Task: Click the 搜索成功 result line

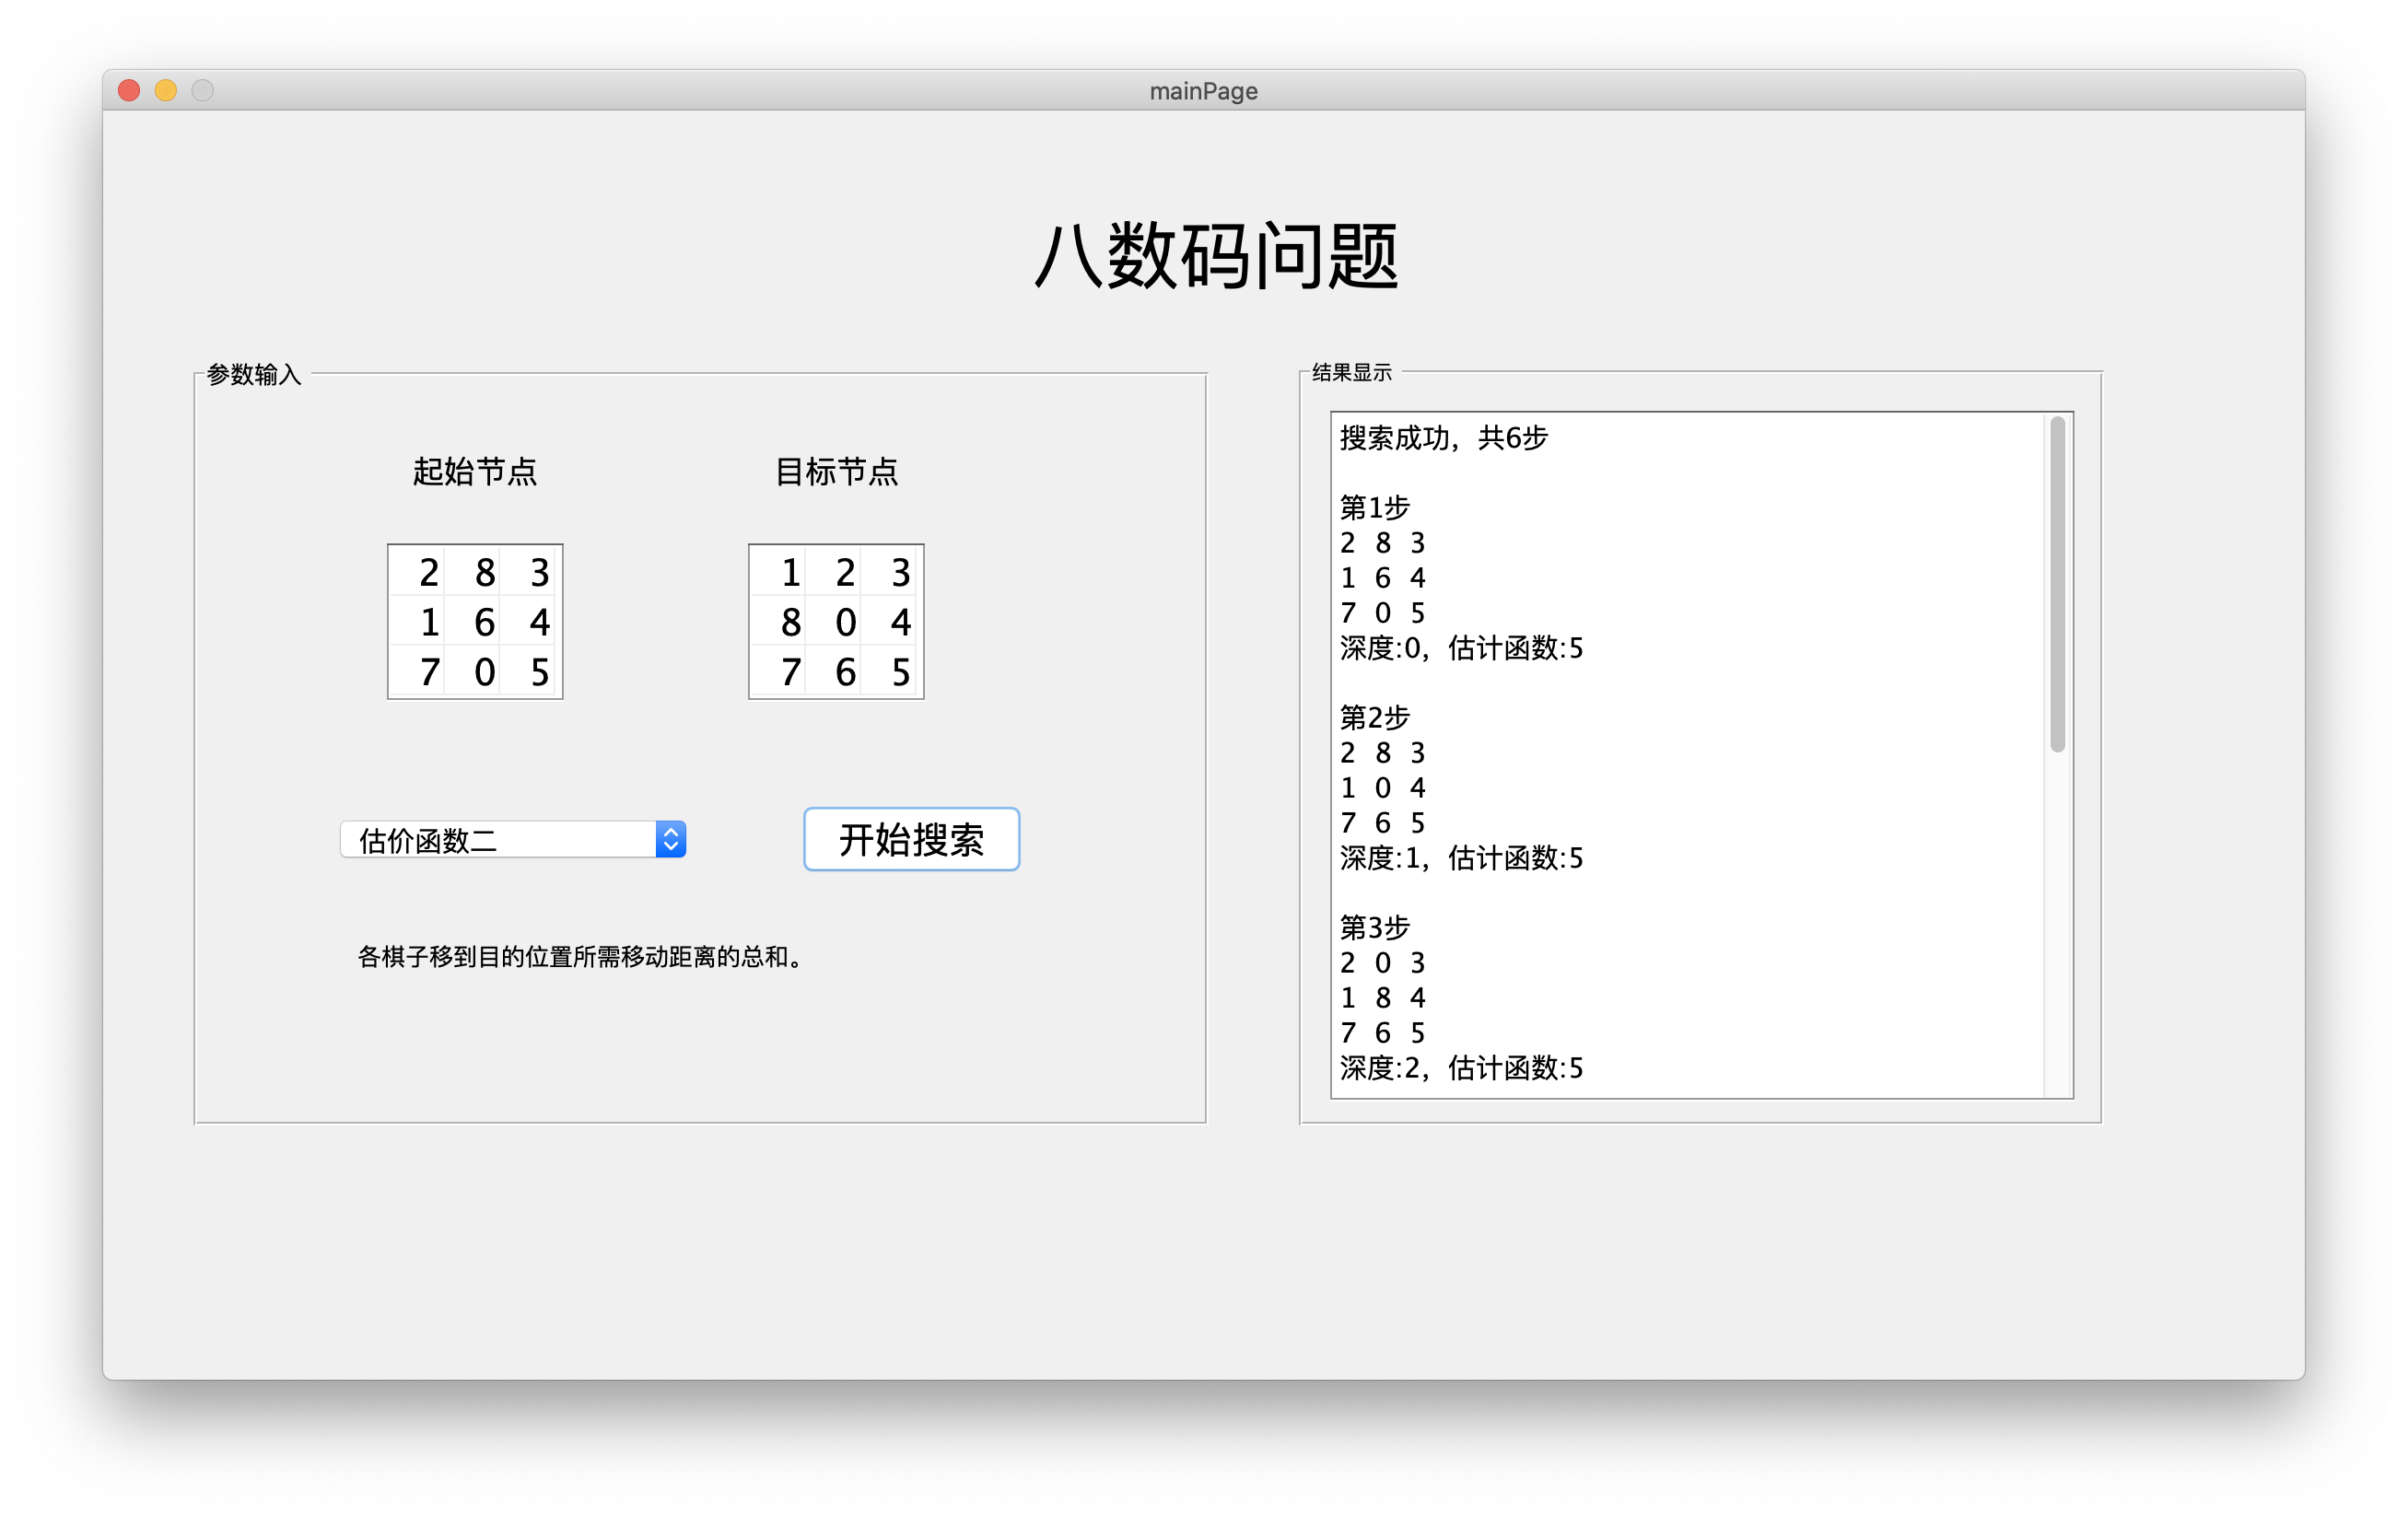Action: click(x=1442, y=438)
